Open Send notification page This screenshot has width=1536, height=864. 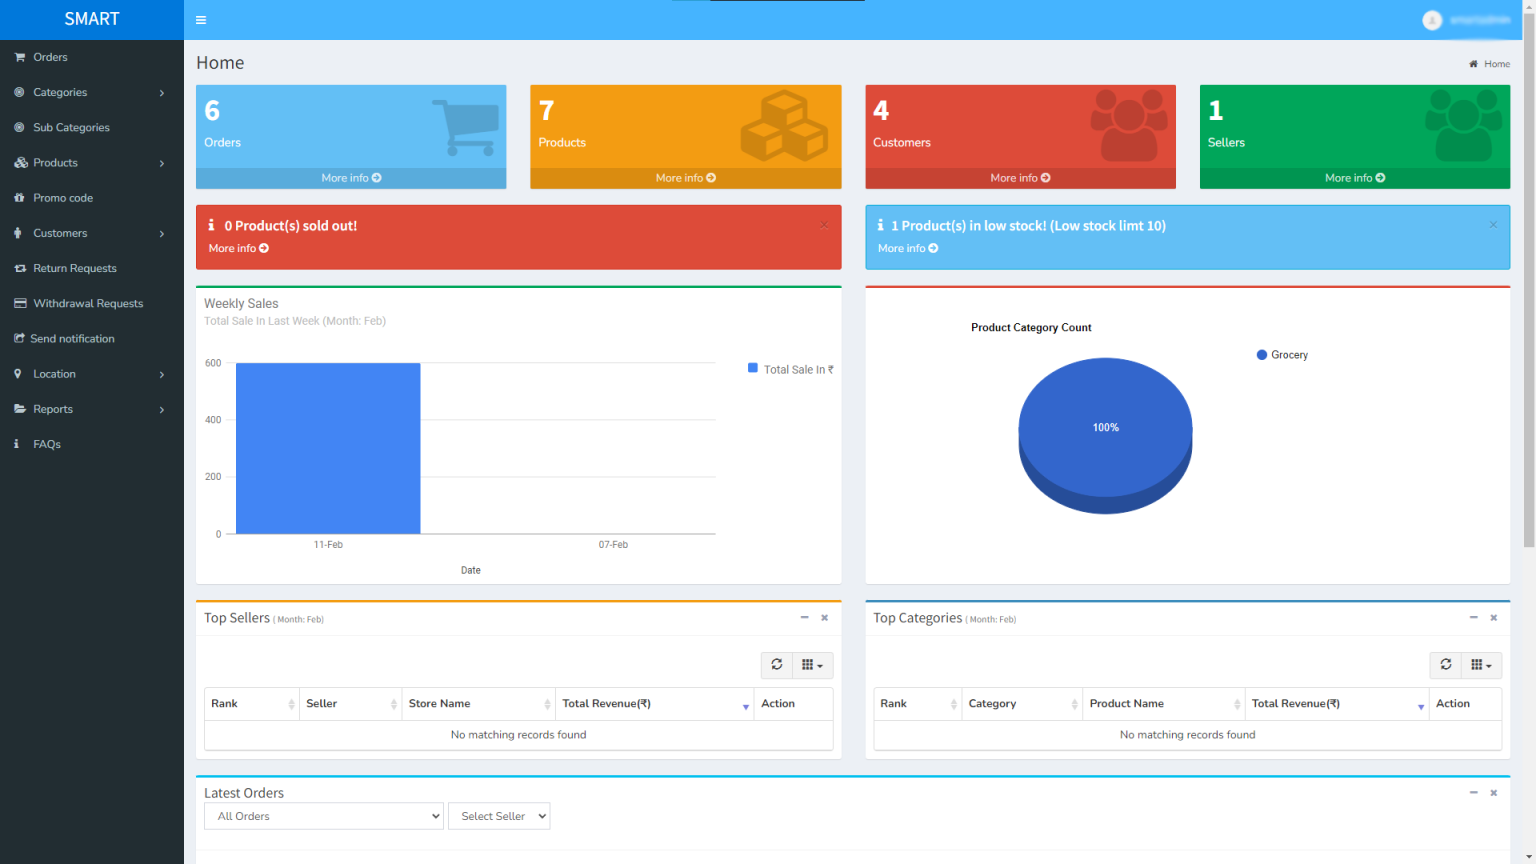pos(70,338)
